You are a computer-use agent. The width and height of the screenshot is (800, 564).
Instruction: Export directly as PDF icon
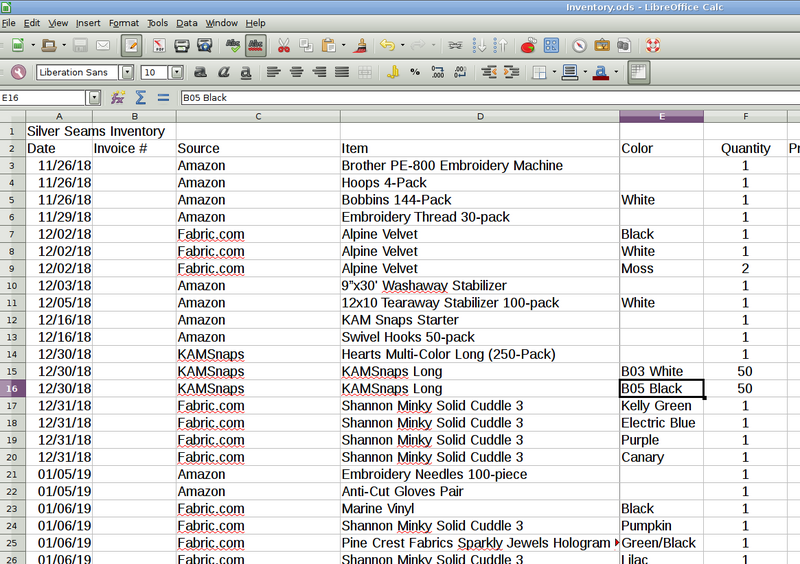tap(159, 45)
